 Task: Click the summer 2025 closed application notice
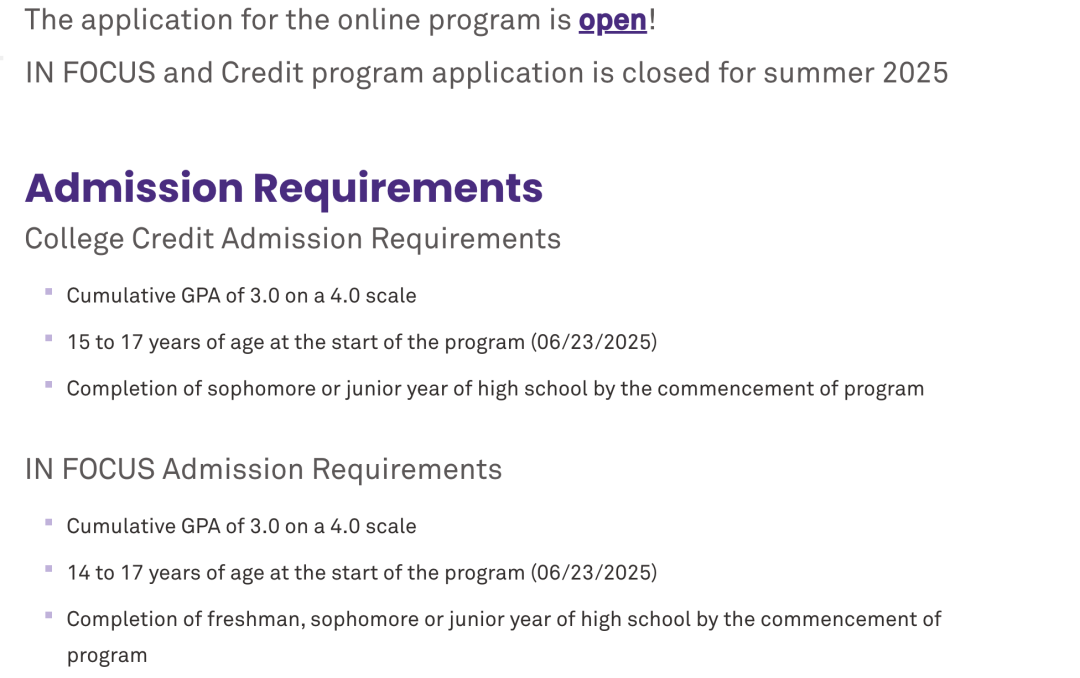tap(486, 73)
